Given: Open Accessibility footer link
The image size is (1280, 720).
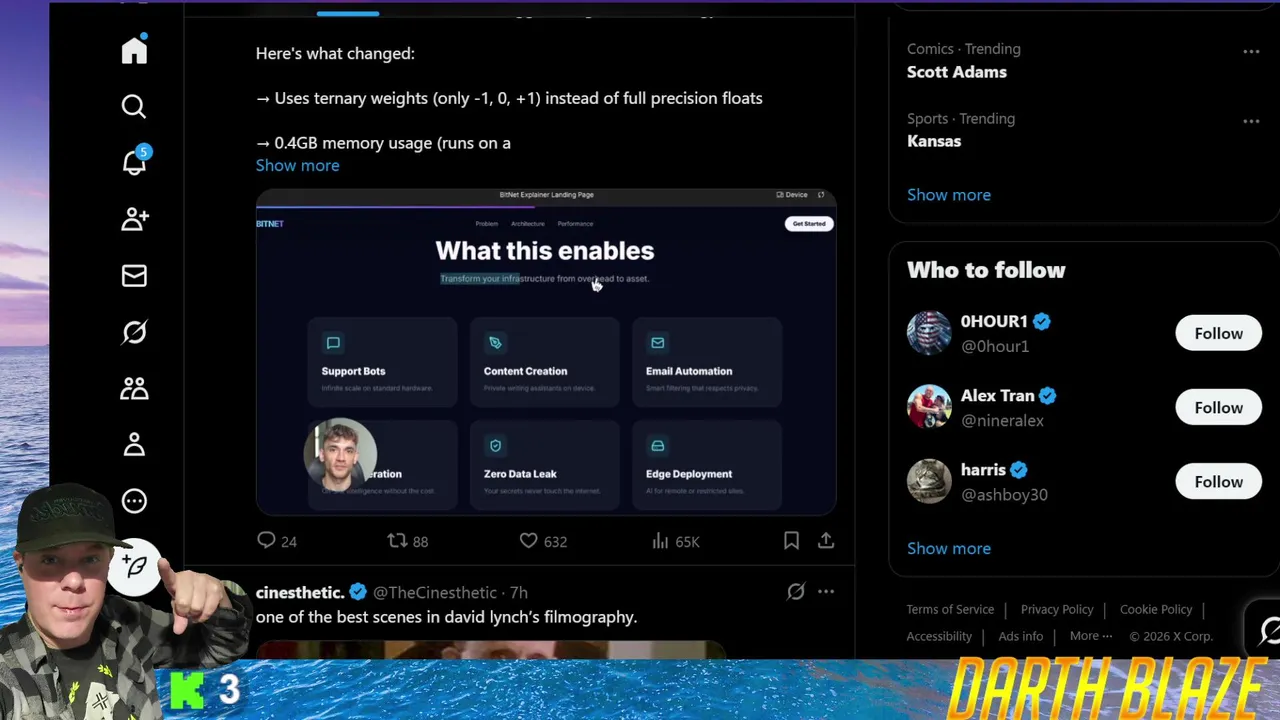Looking at the screenshot, I should 939,636.
